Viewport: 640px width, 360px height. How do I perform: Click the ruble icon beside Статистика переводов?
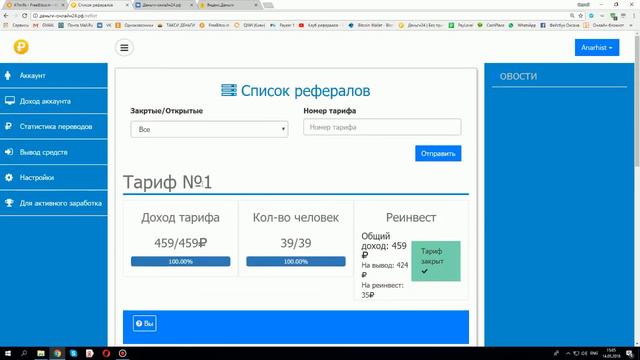[9, 126]
